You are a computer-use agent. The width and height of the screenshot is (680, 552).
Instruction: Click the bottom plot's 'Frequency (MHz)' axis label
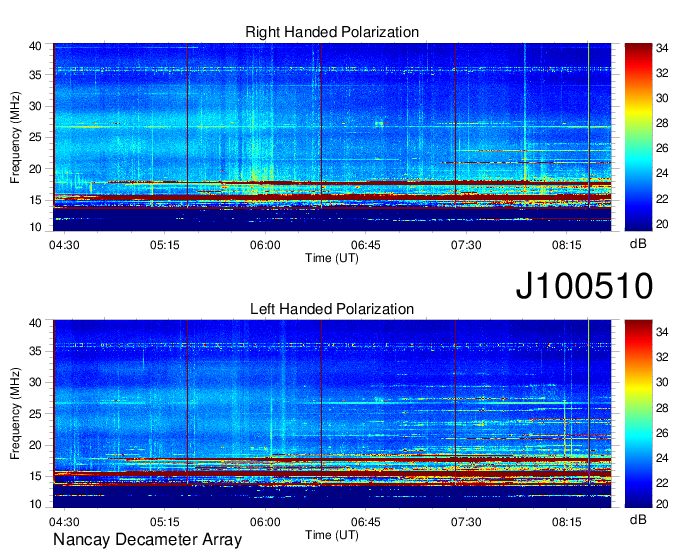[x=15, y=414]
